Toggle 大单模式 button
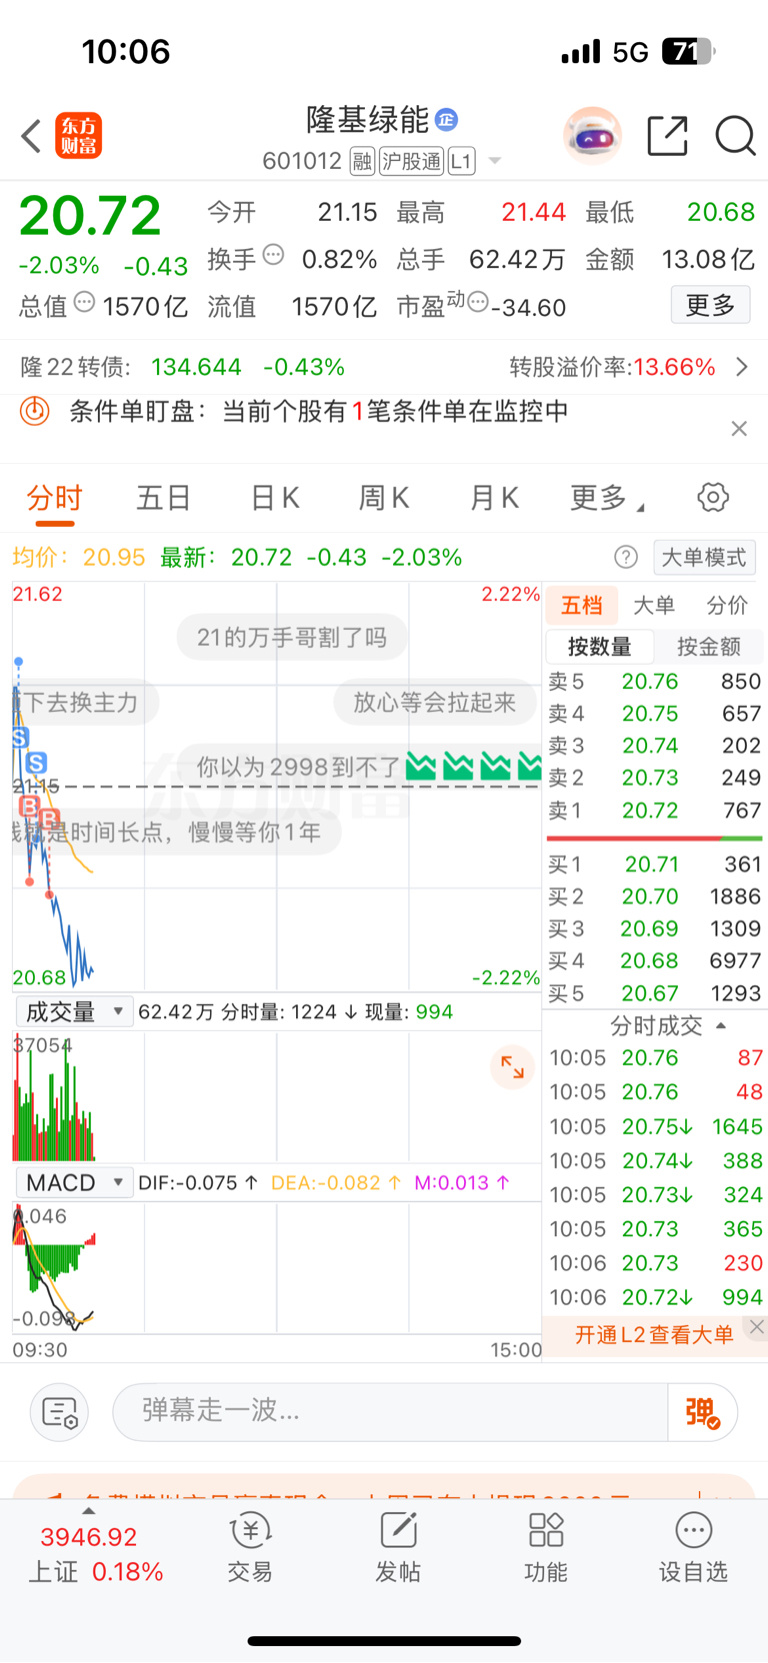 (704, 557)
